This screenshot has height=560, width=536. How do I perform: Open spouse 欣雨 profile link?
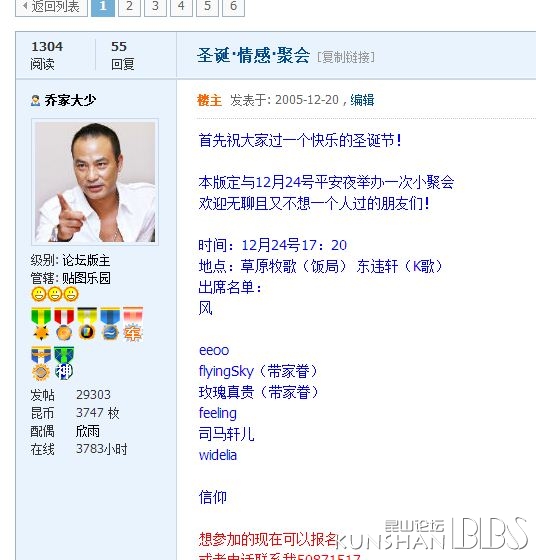pos(87,431)
